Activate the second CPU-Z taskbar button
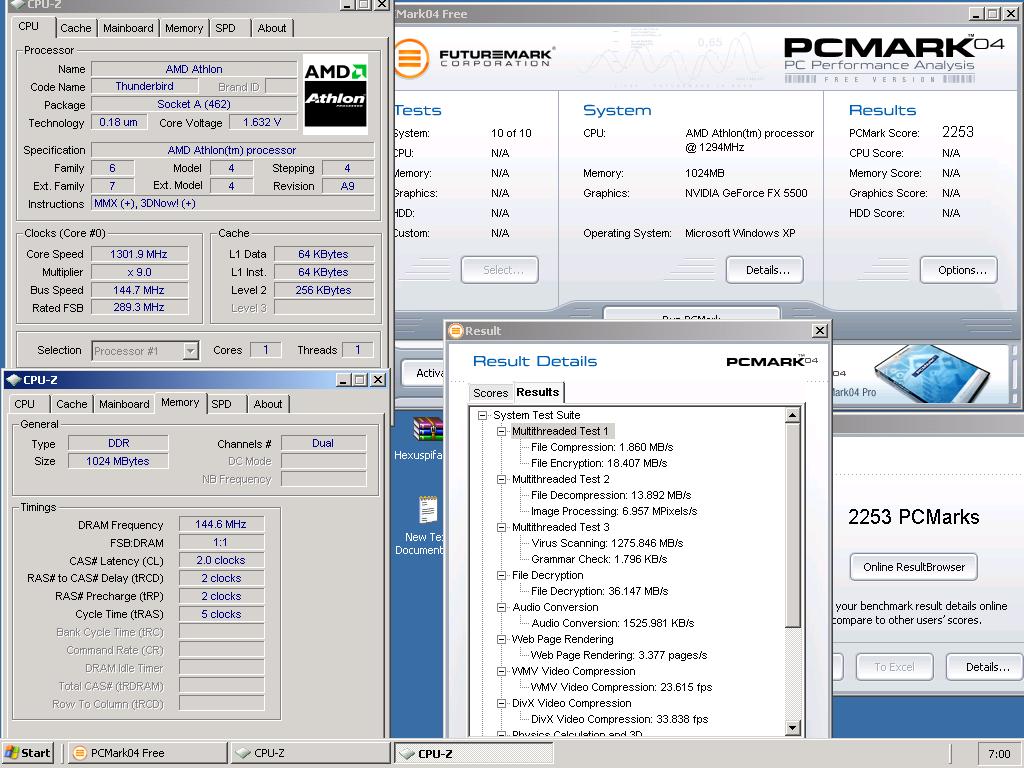Viewport: 1024px width, 768px height. coord(474,753)
